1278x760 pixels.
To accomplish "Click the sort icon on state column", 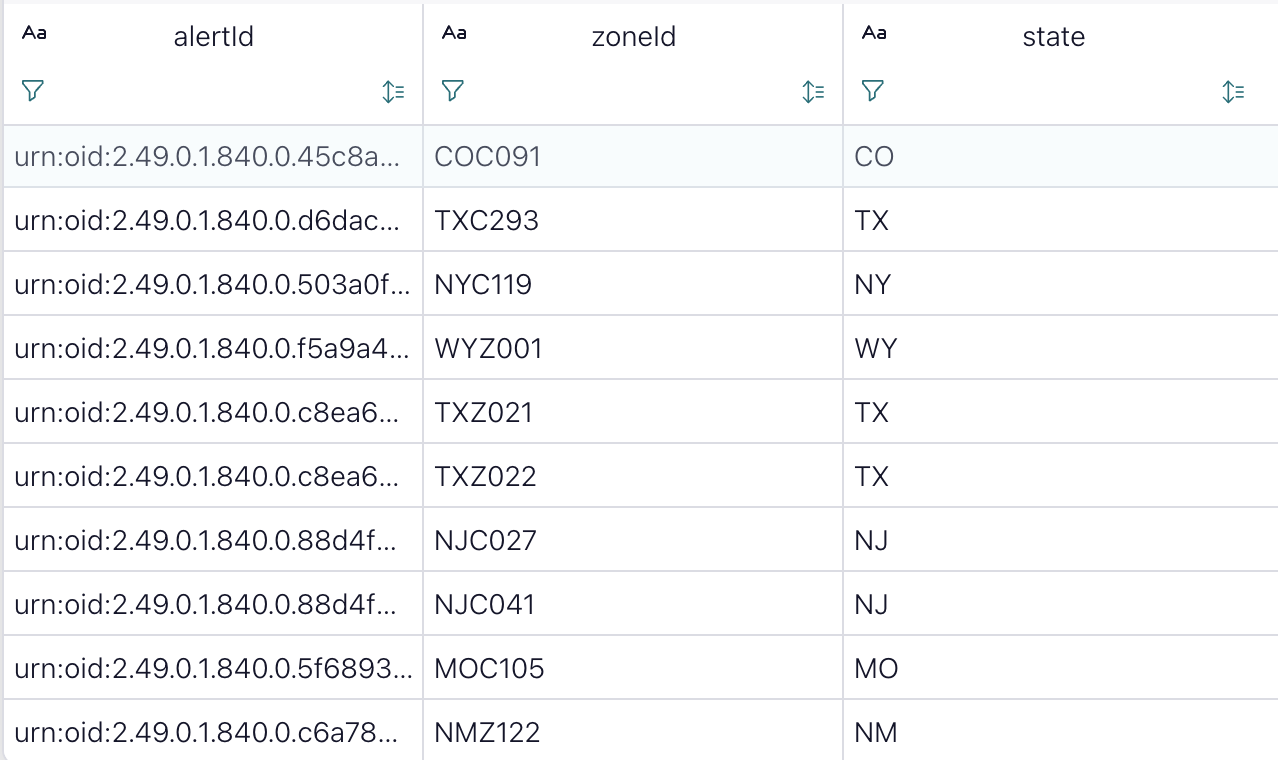I will click(x=1233, y=90).
